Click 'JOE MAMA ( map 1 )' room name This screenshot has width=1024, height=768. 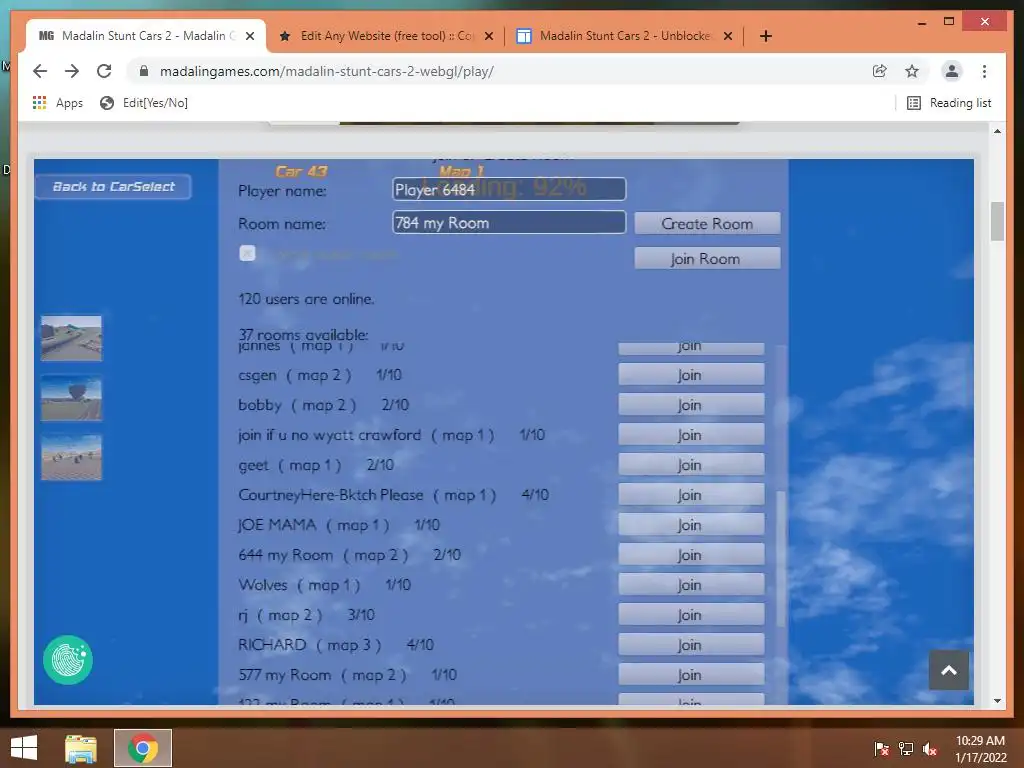pos(313,525)
